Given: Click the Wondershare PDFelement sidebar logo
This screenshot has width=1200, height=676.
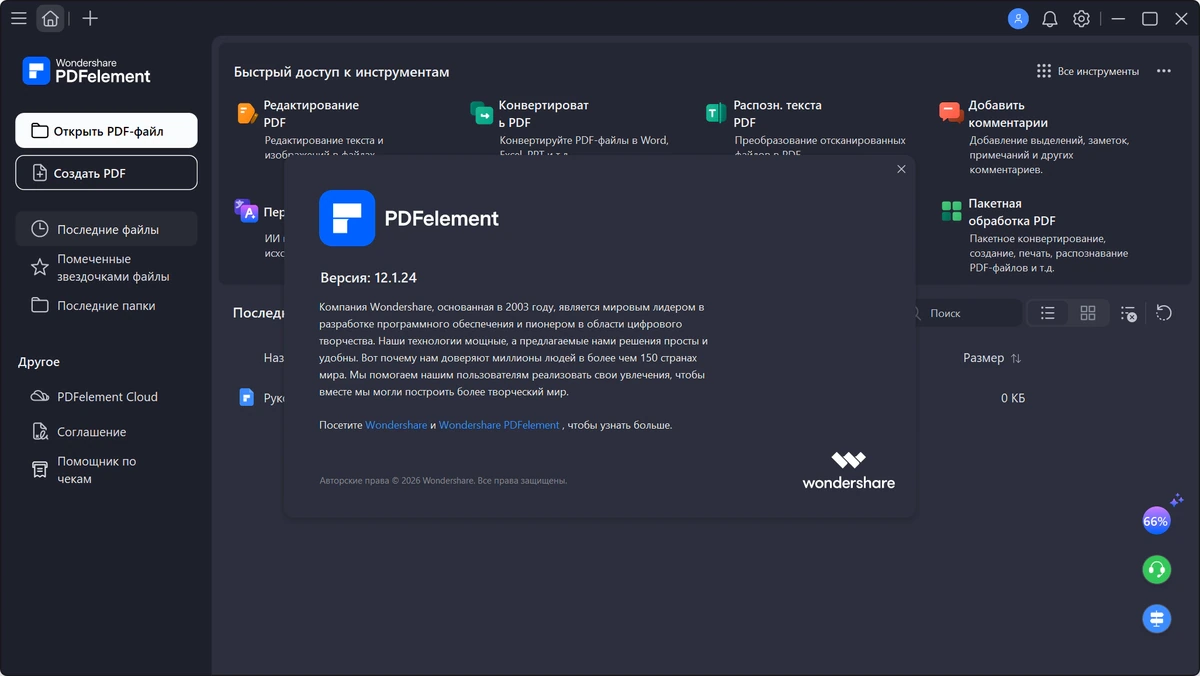Looking at the screenshot, I should pyautogui.click(x=87, y=70).
